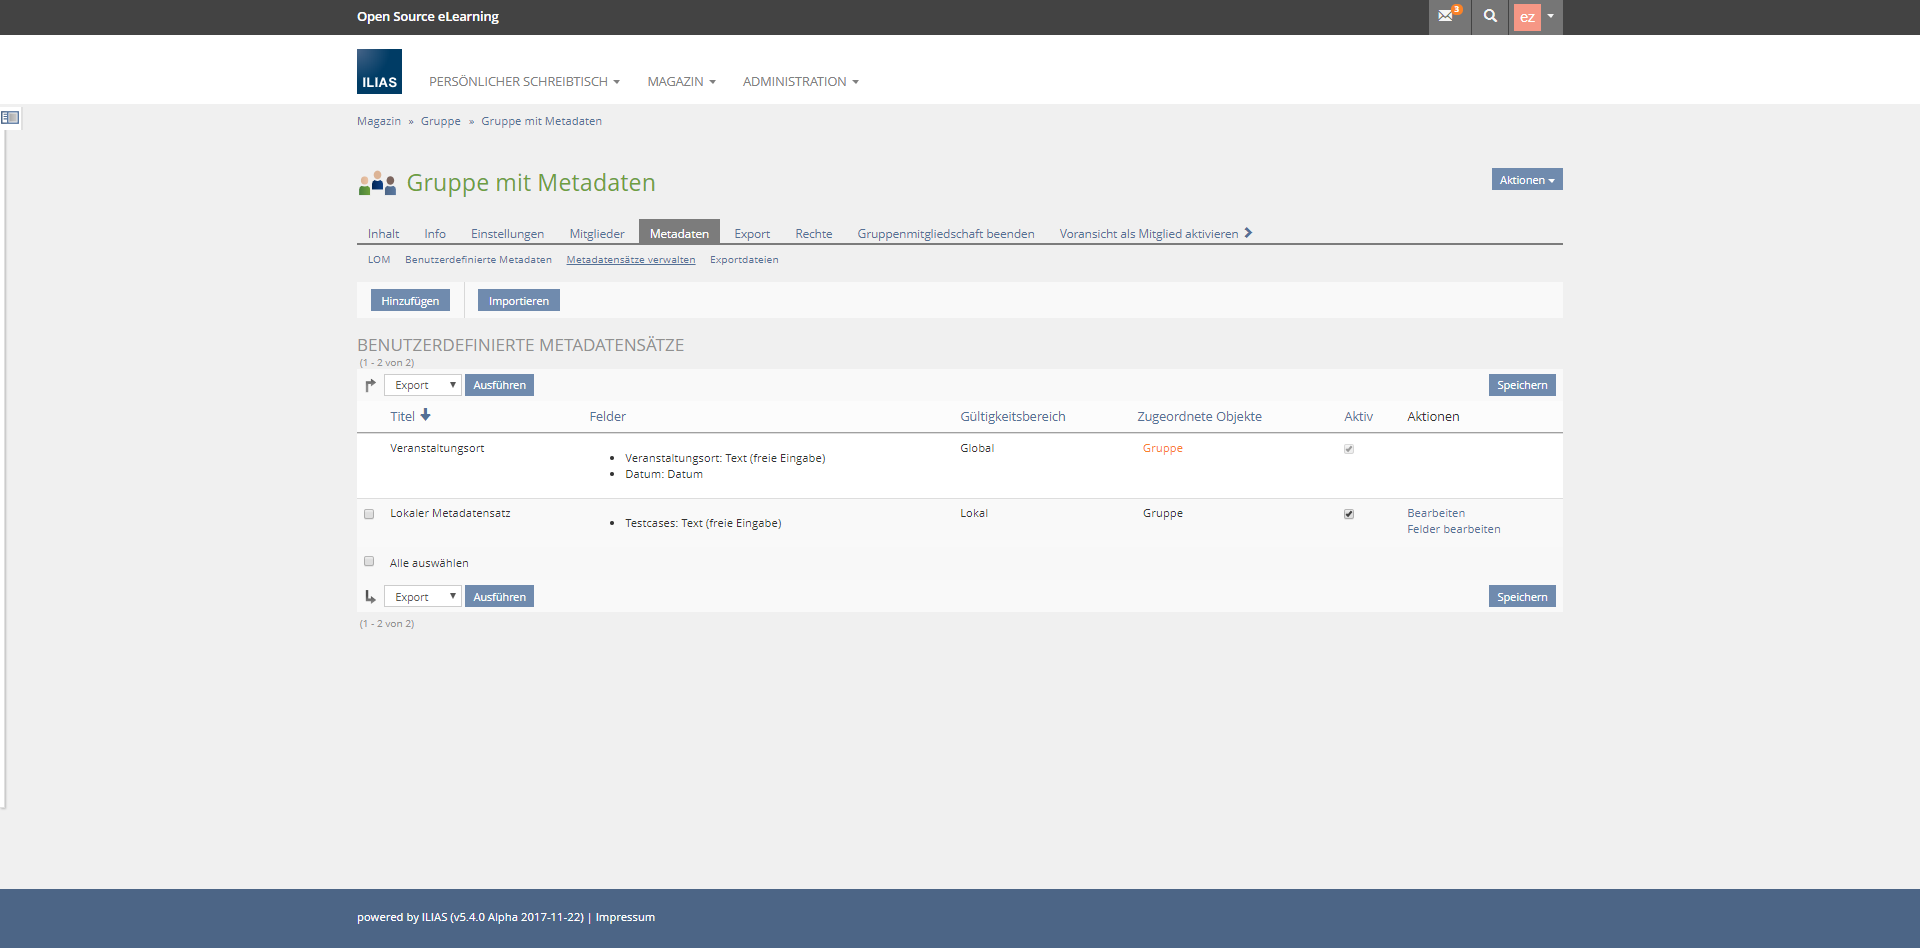Open the mail notifications icon
The image size is (1920, 948).
point(1448,16)
